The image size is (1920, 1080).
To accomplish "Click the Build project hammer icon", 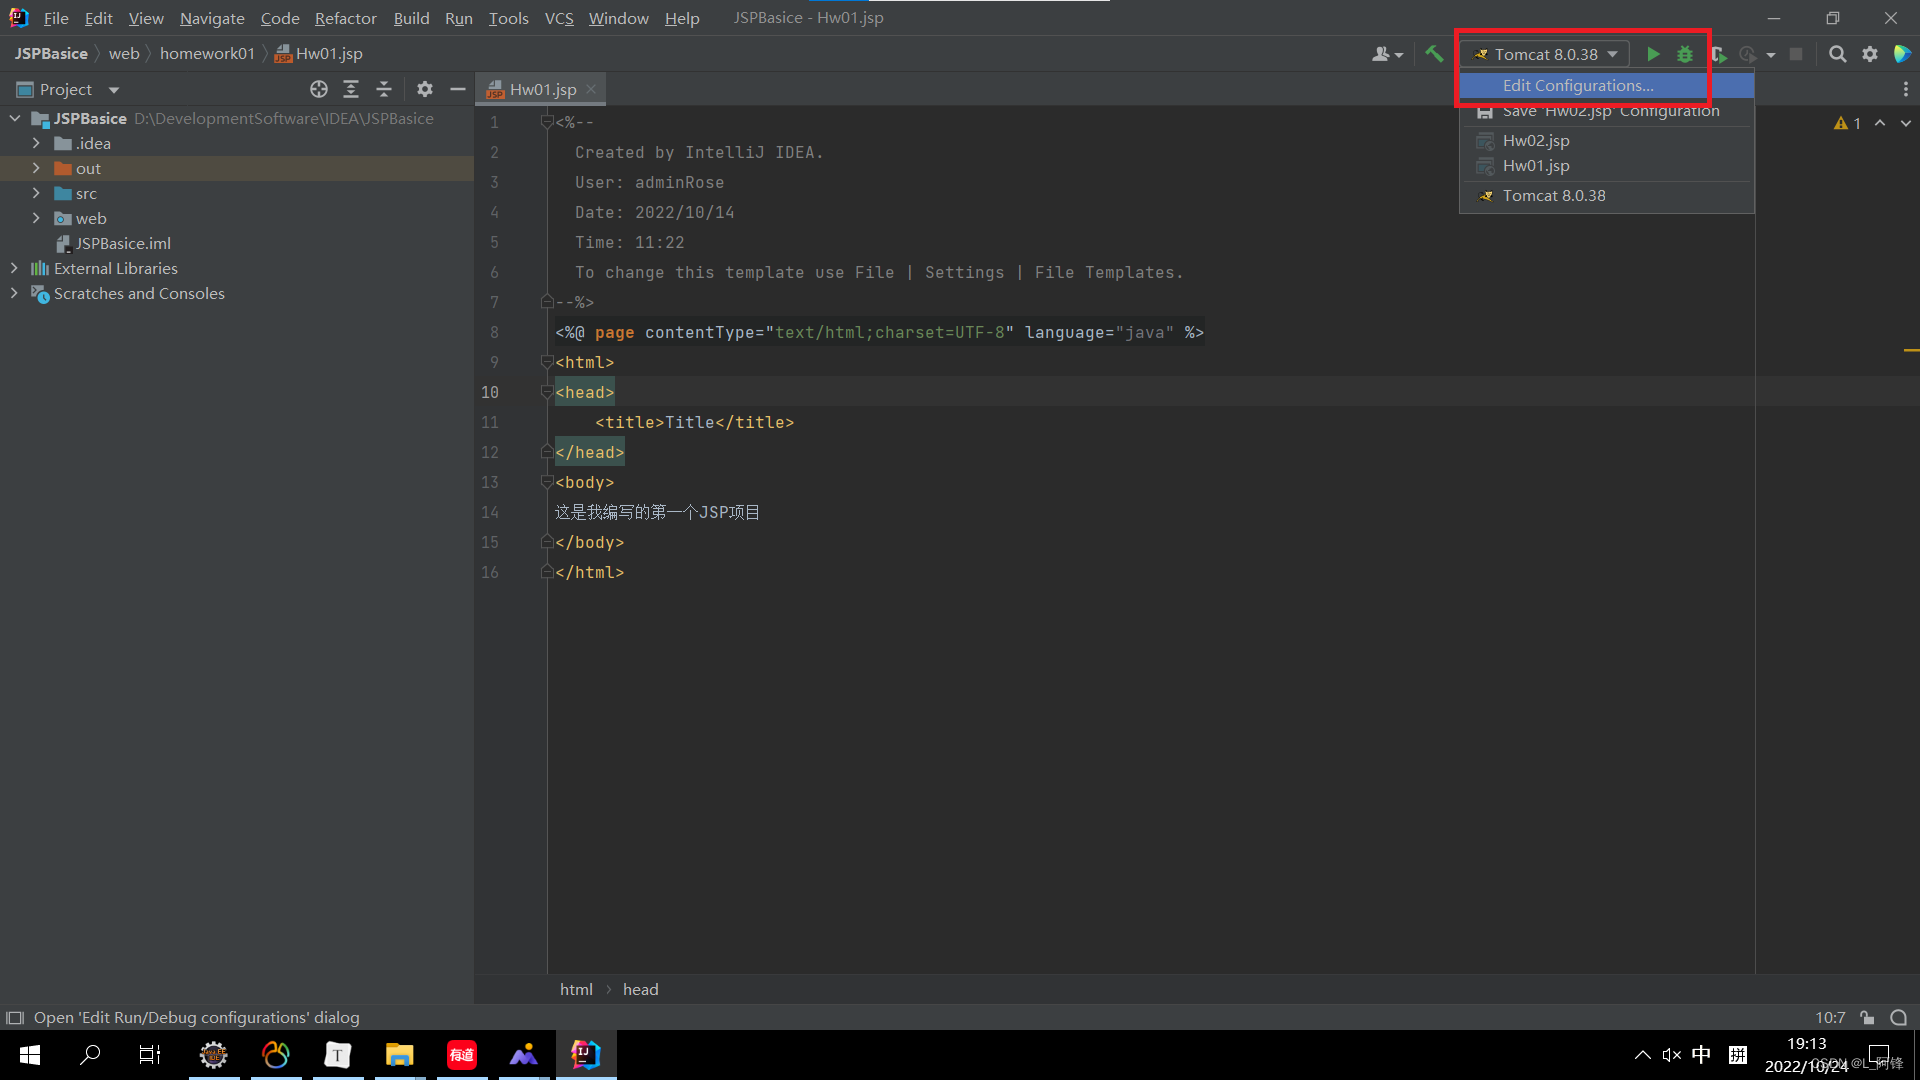I will pyautogui.click(x=1434, y=54).
